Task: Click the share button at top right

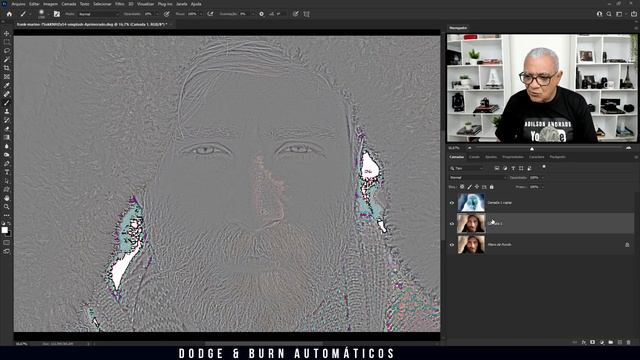Action: pos(634,14)
